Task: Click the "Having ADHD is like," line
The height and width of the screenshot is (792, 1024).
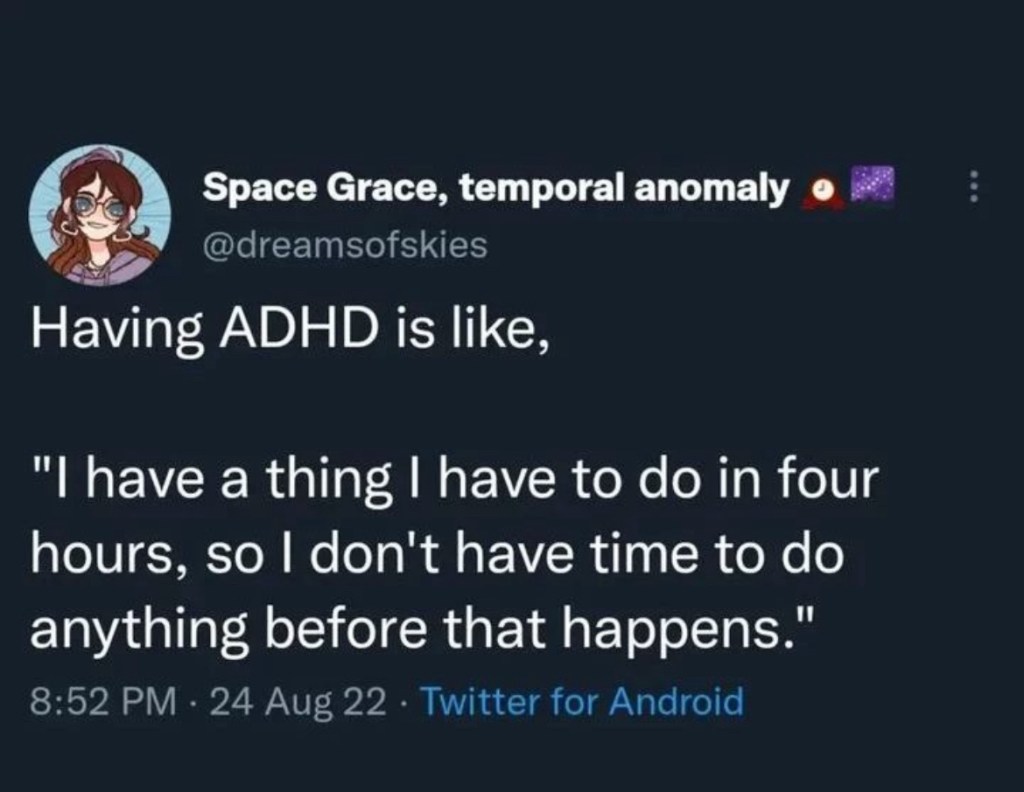Action: [288, 328]
